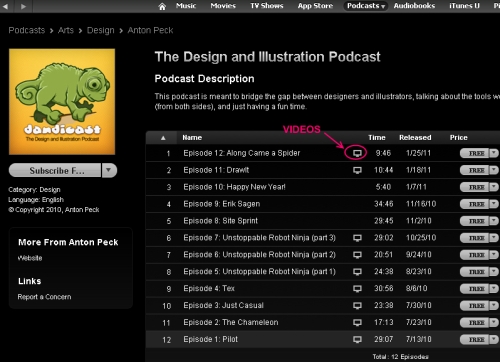The image size is (500, 362).
Task: Open price dropdown for Episode 4: Tex
Action: (x=494, y=288)
